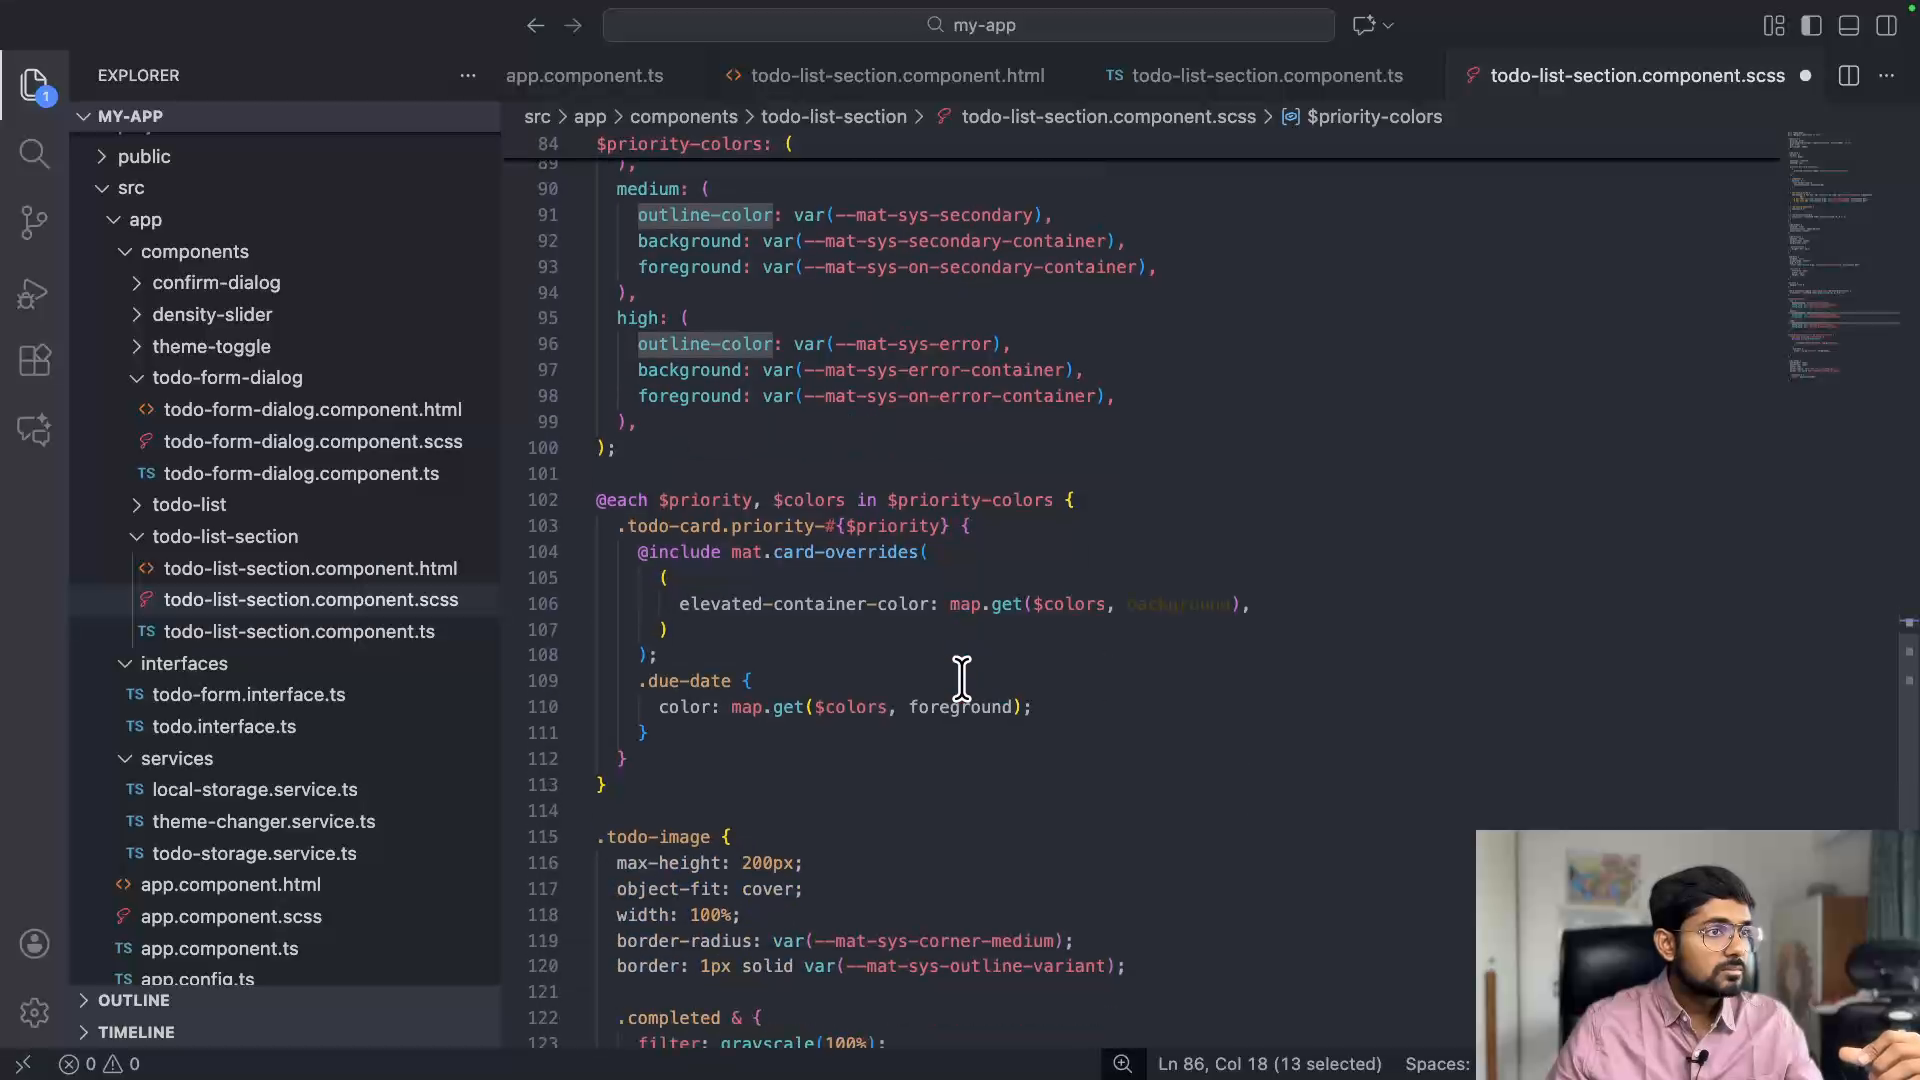1920x1080 pixels.
Task: Open the Run and Debug view
Action: click(34, 293)
